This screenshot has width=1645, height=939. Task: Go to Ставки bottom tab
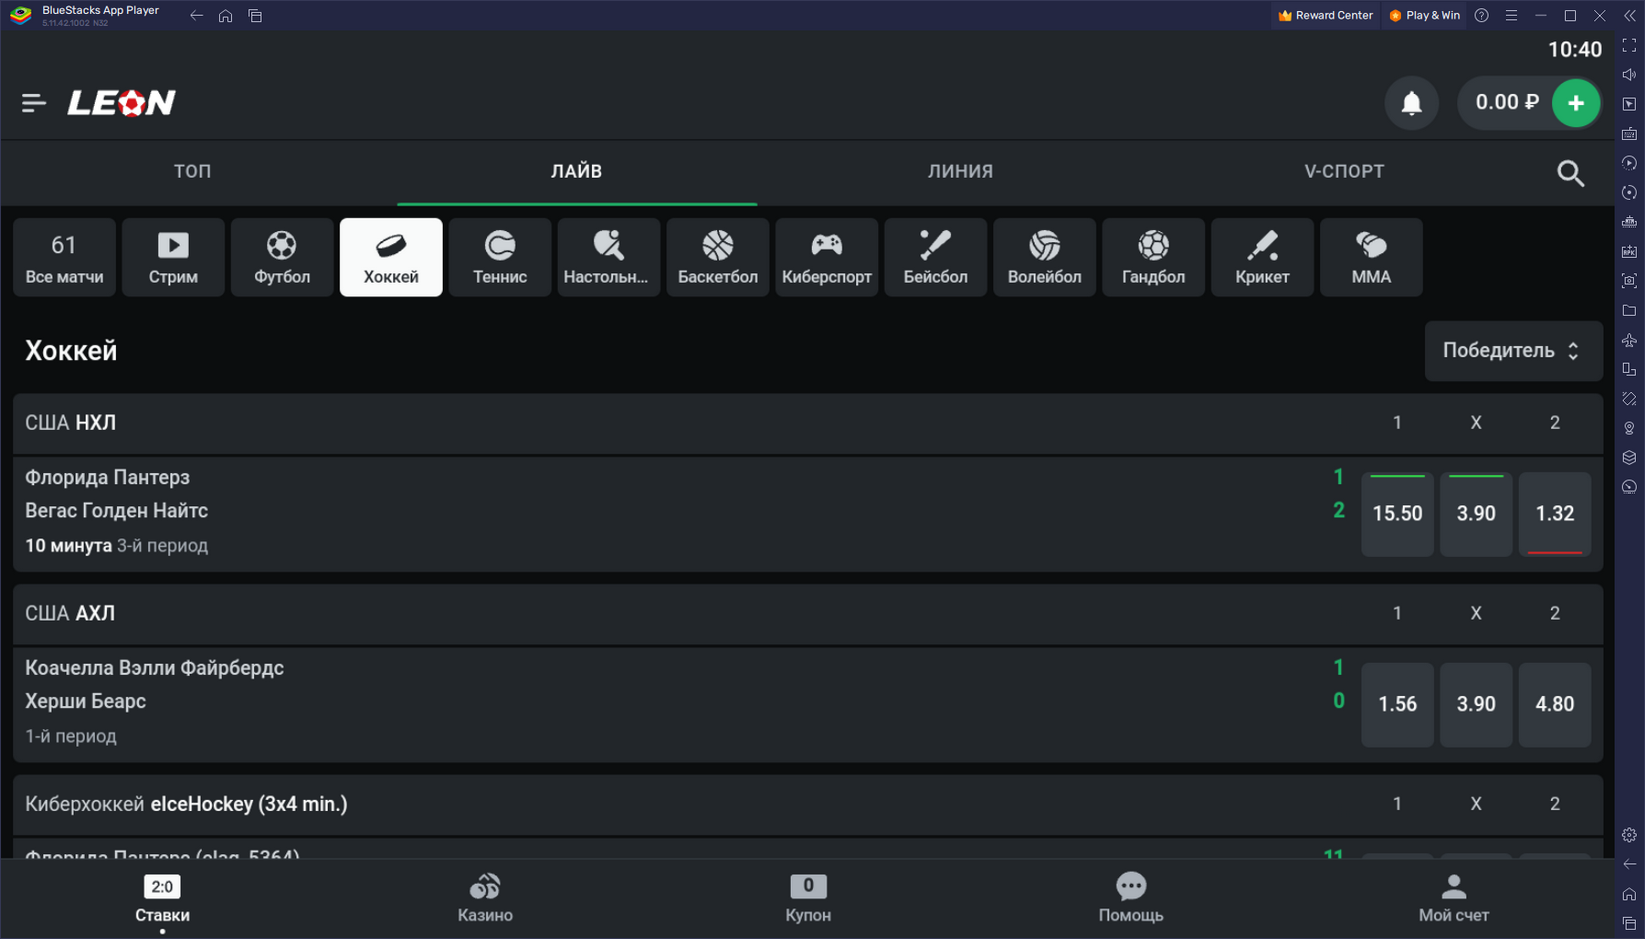(162, 898)
